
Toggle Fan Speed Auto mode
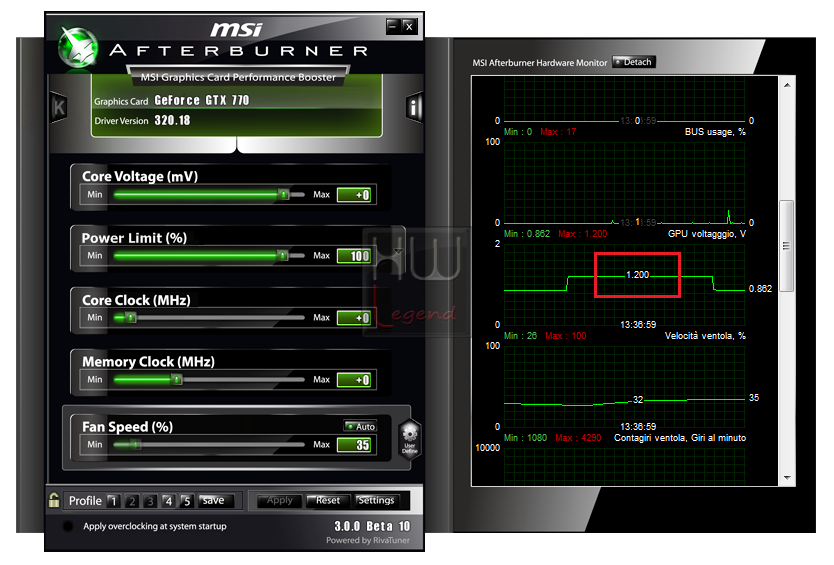pos(360,426)
